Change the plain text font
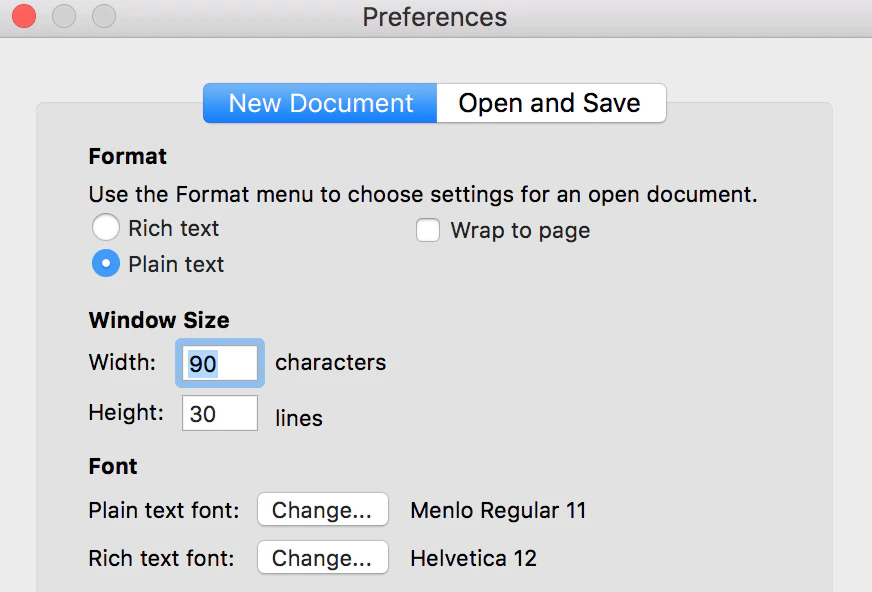This screenshot has width=872, height=592. coord(323,509)
